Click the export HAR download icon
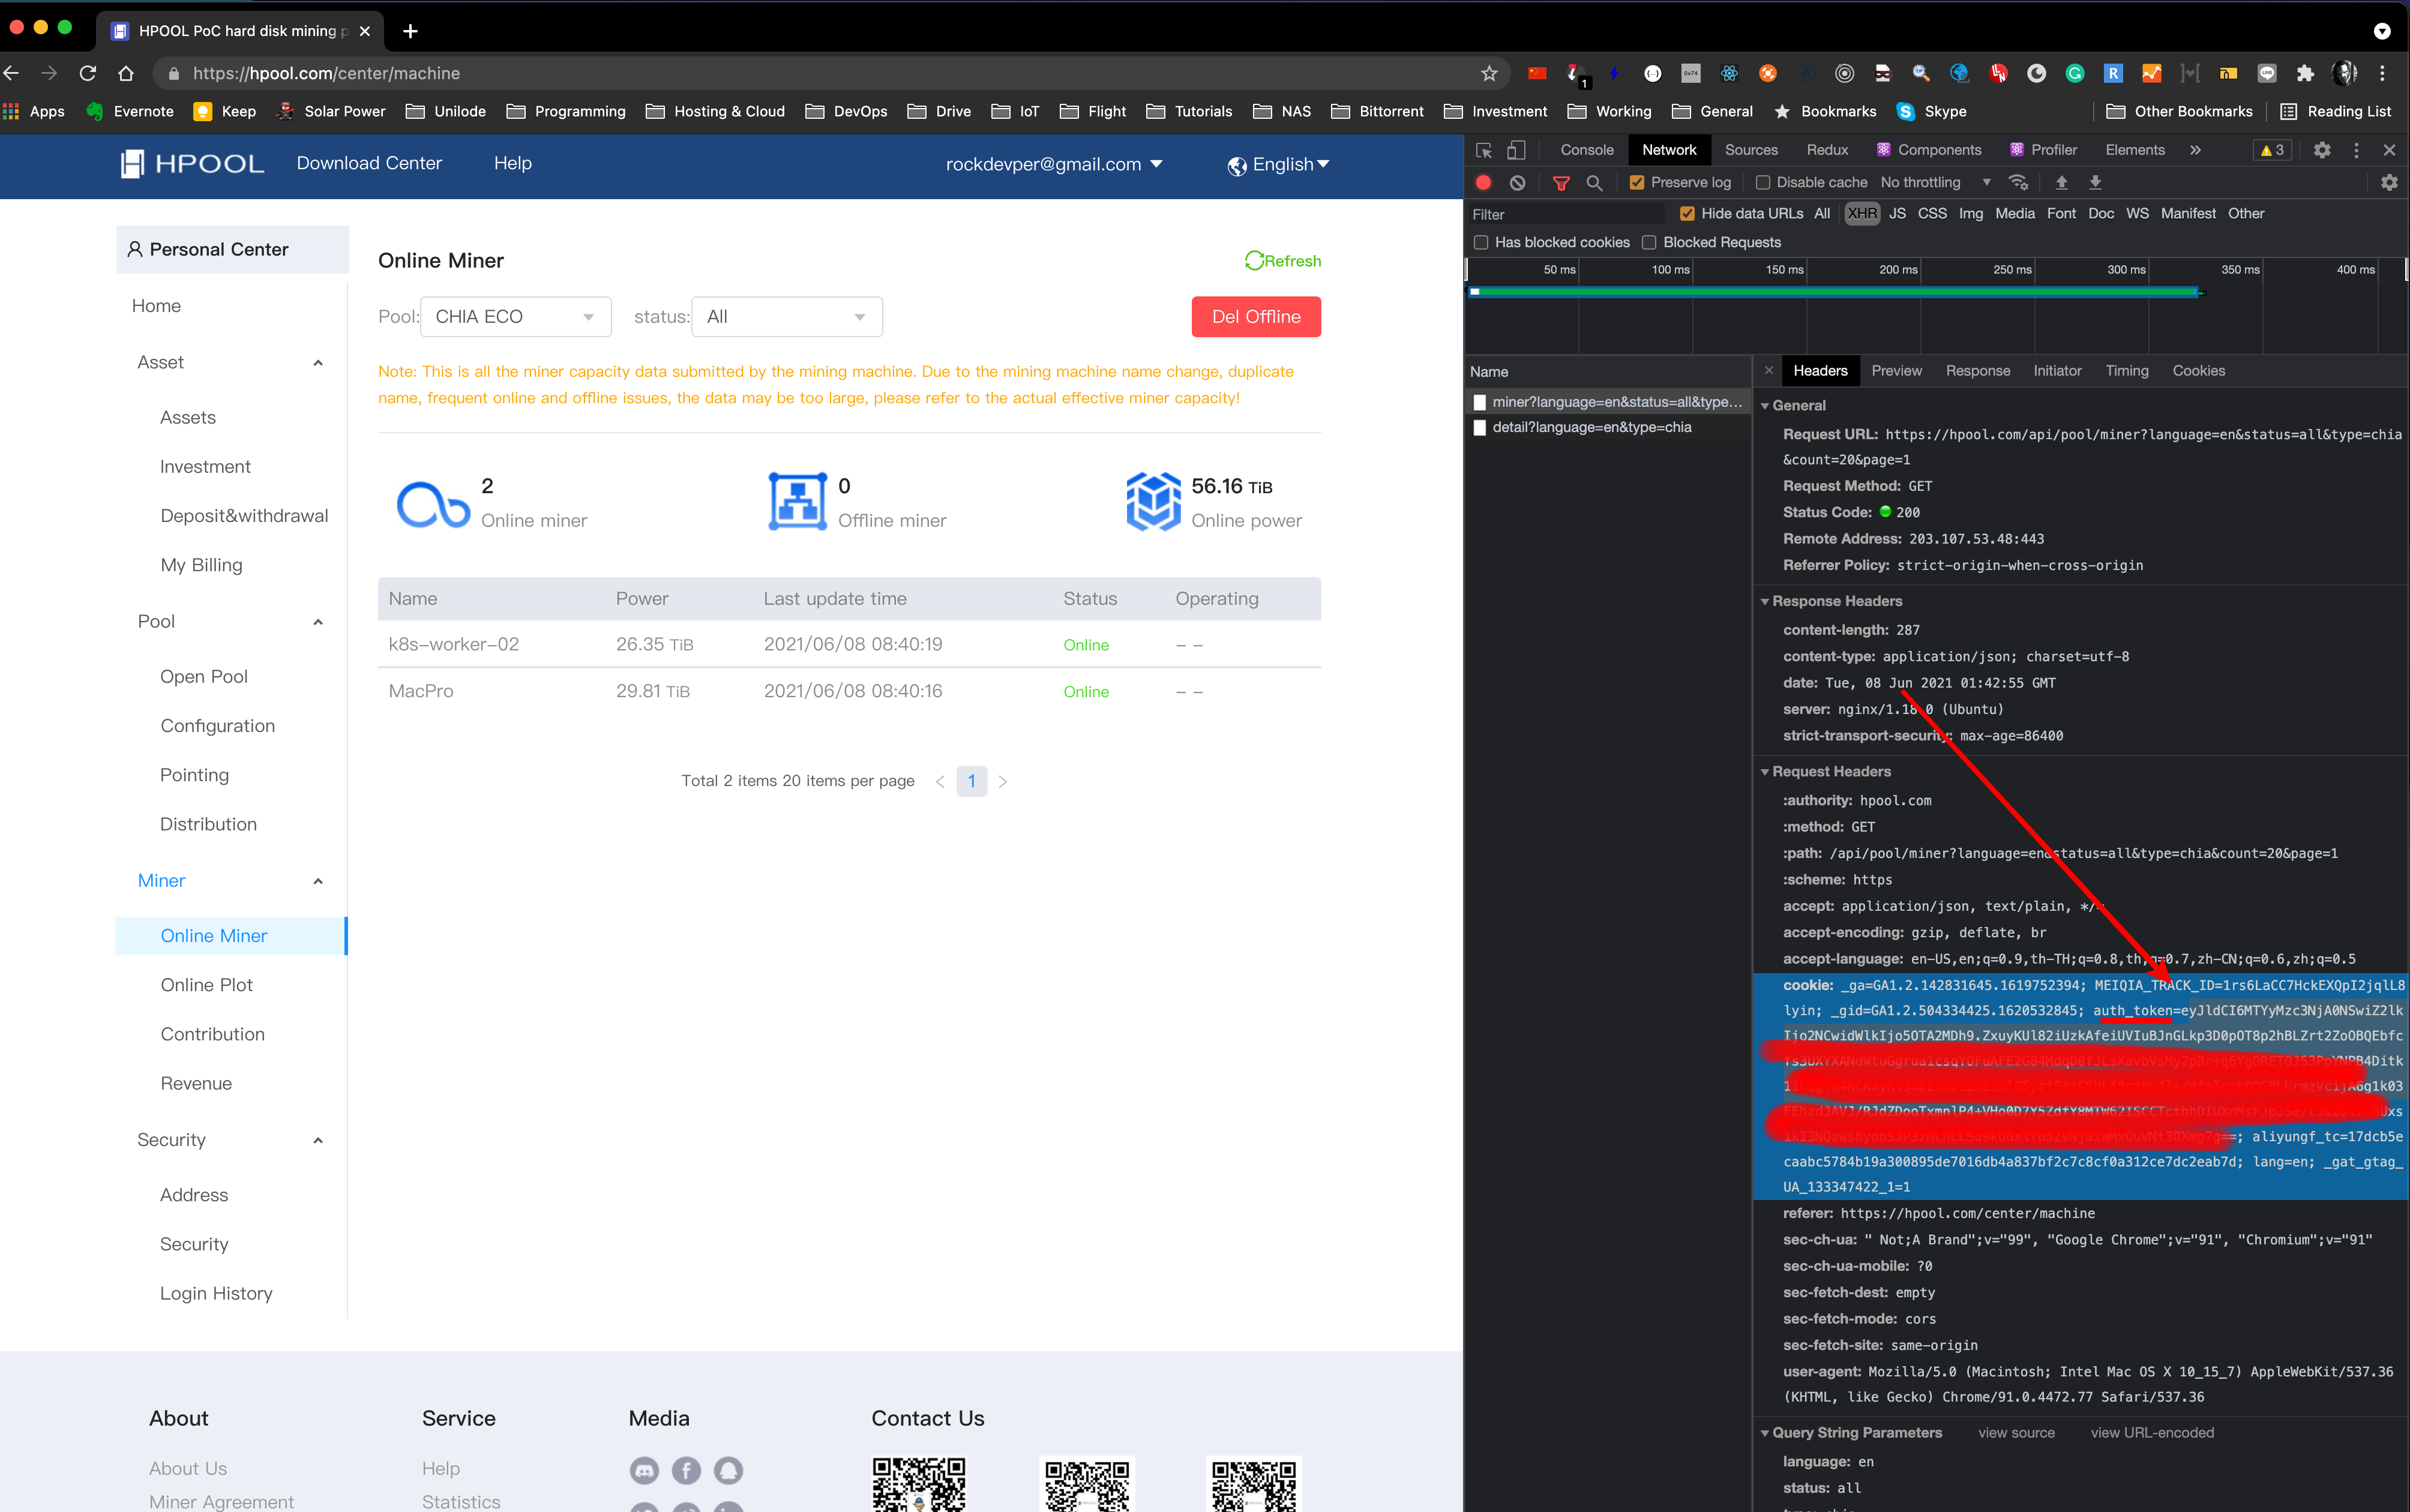The image size is (2410, 1512). point(2095,182)
